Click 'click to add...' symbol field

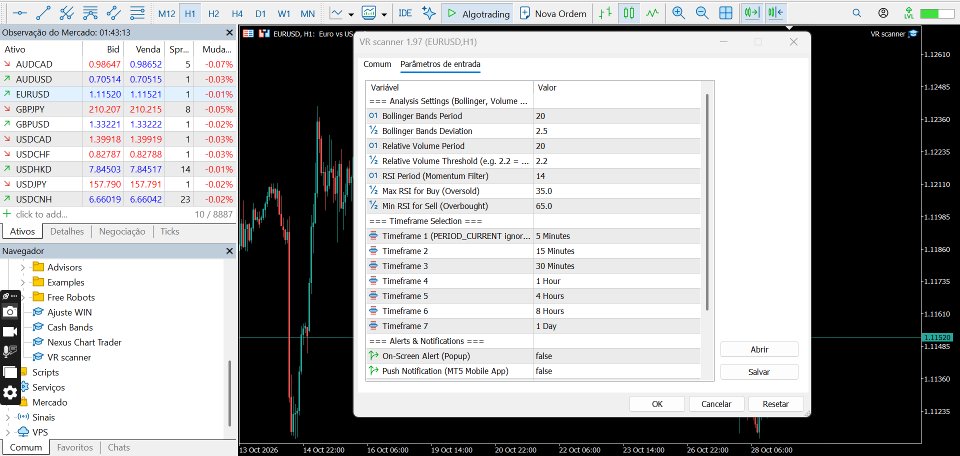click(x=40, y=214)
